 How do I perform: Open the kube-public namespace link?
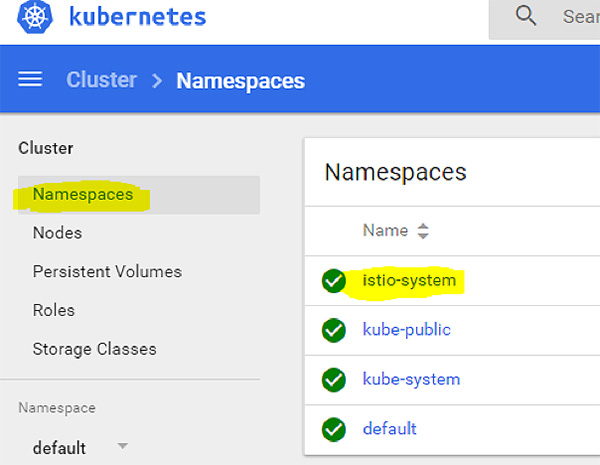[406, 330]
